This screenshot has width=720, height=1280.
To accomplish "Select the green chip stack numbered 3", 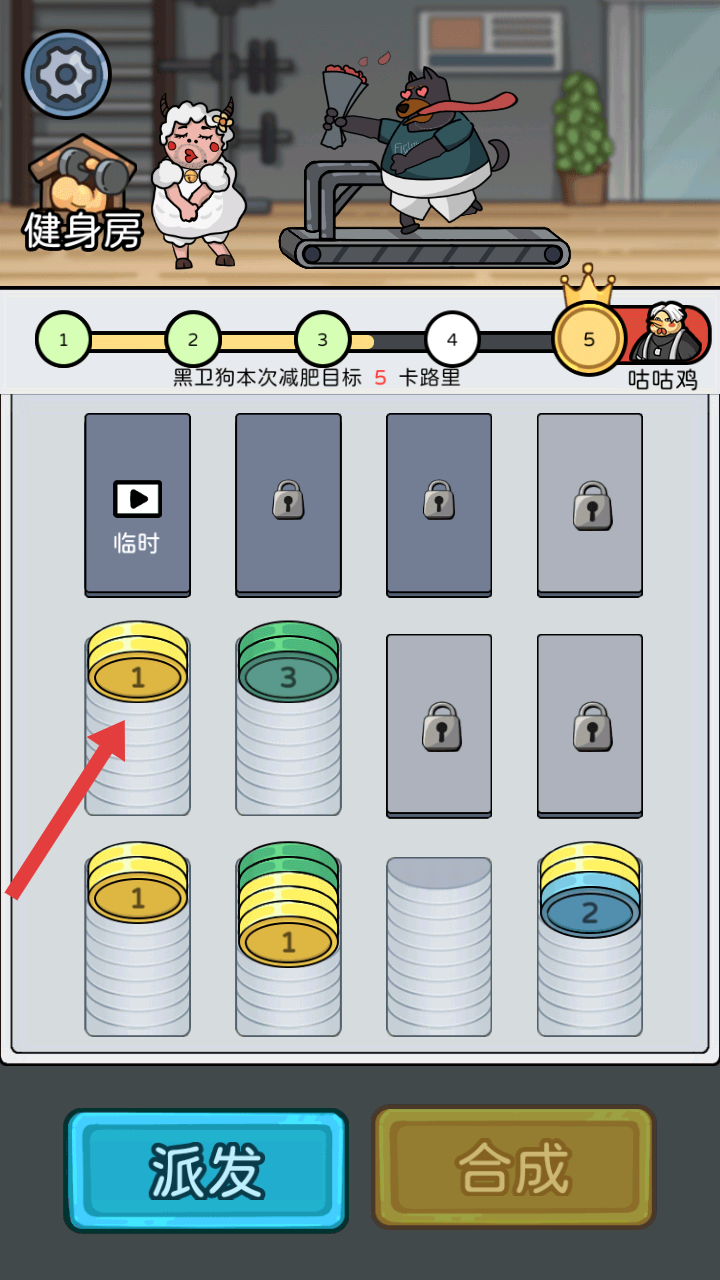I will 288,718.
